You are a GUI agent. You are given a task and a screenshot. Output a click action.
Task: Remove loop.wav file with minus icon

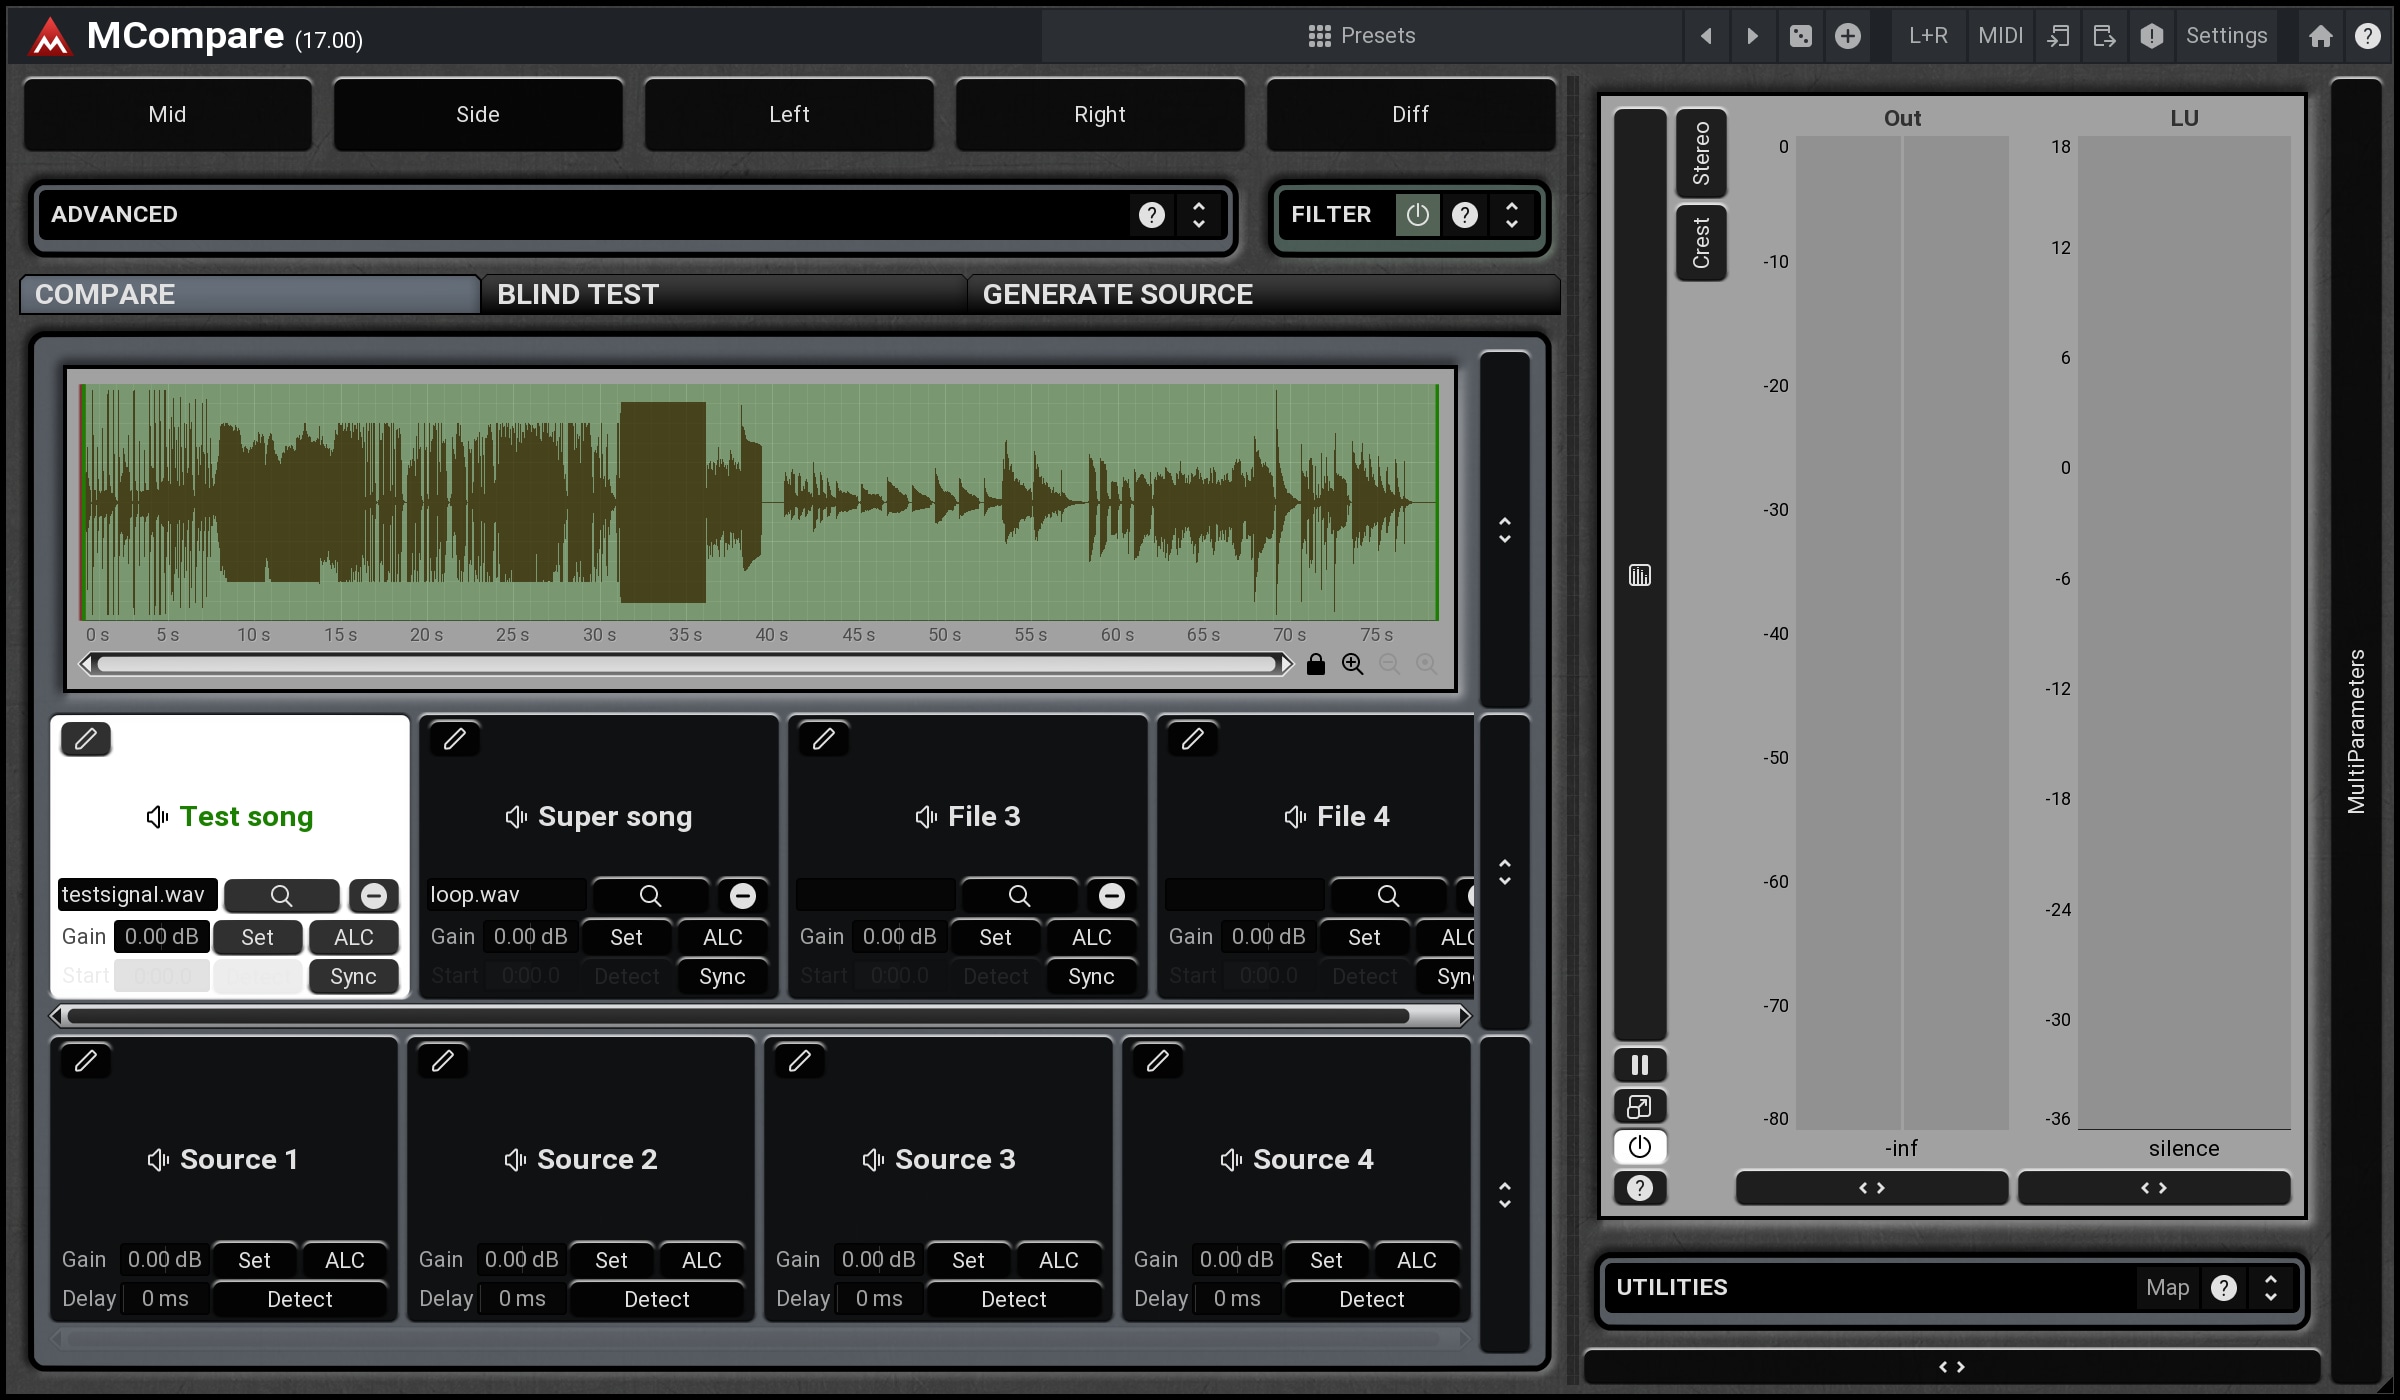(742, 895)
